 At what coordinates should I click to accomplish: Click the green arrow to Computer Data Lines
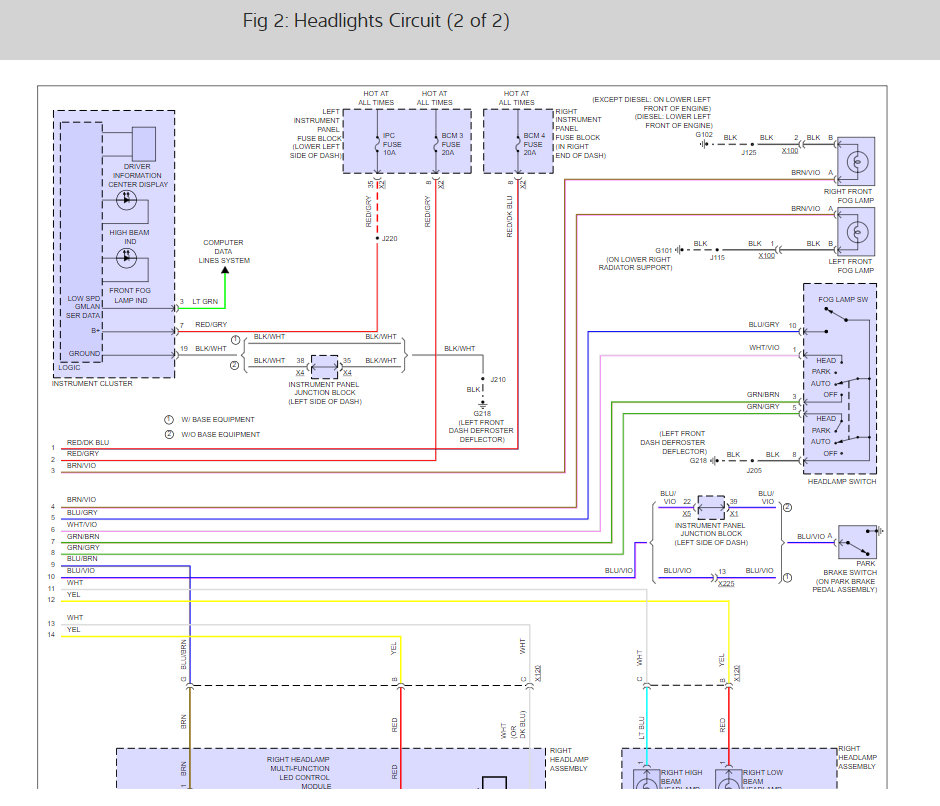pos(225,270)
